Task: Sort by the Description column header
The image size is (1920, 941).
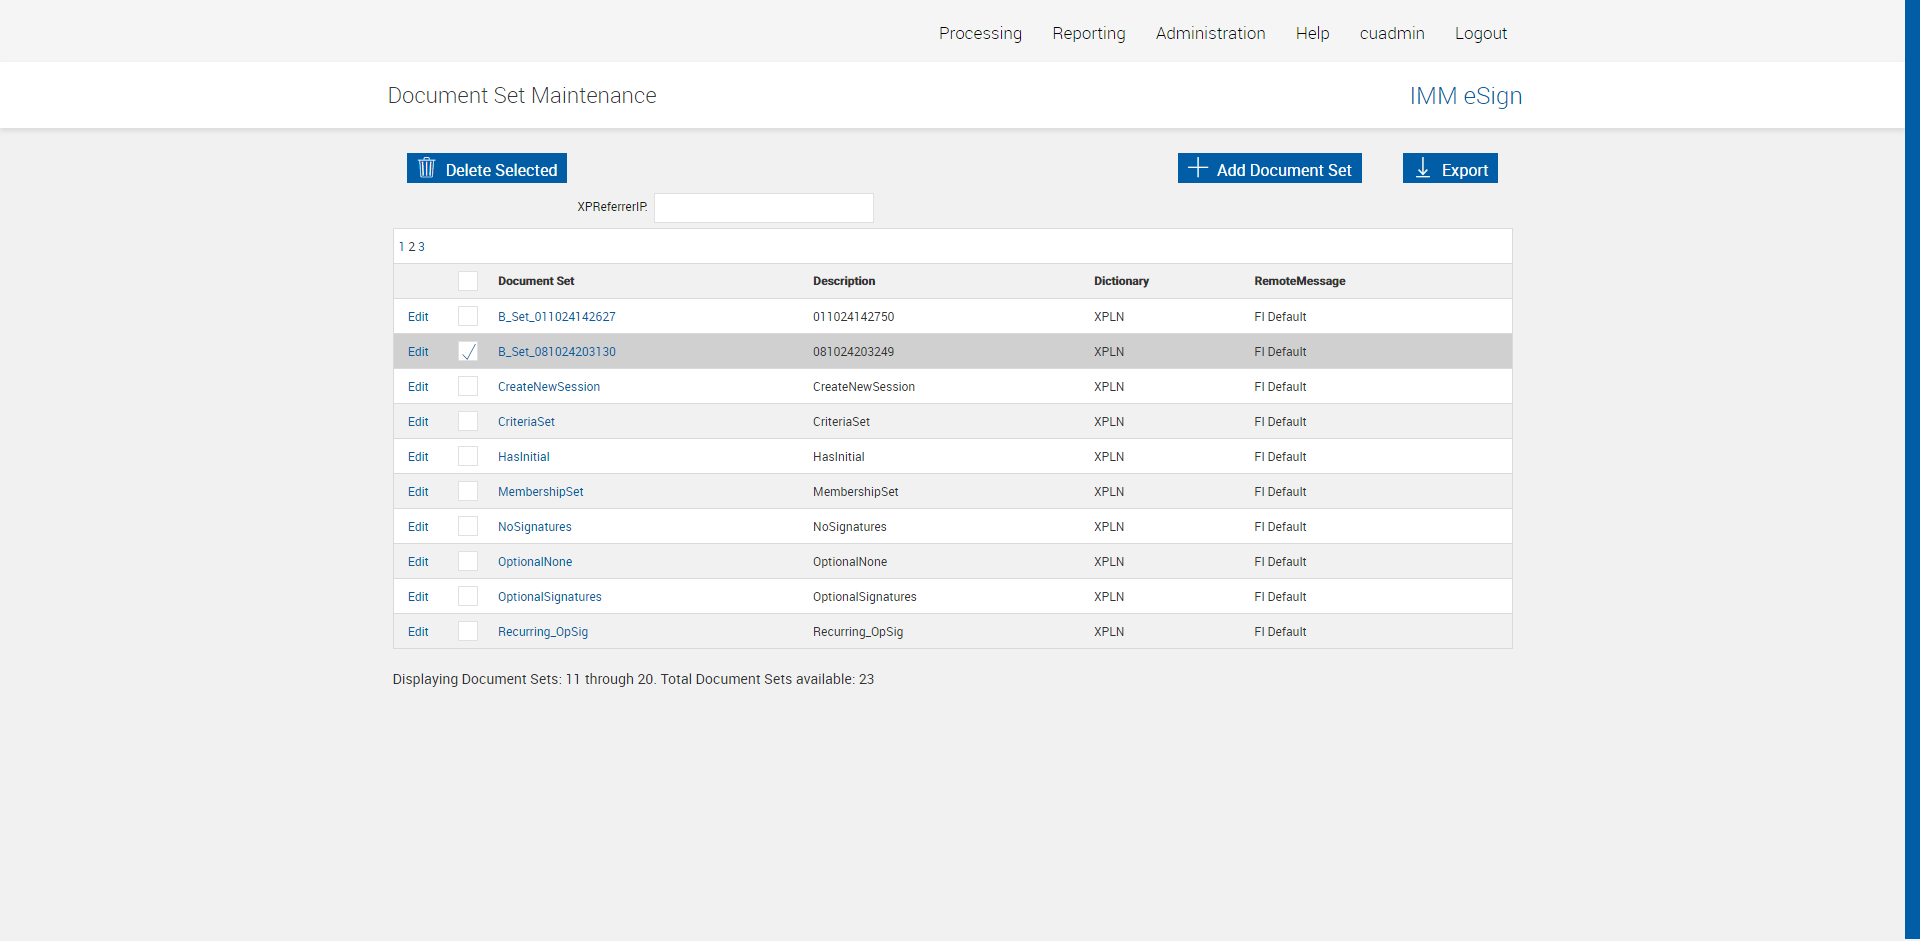Action: coord(844,281)
